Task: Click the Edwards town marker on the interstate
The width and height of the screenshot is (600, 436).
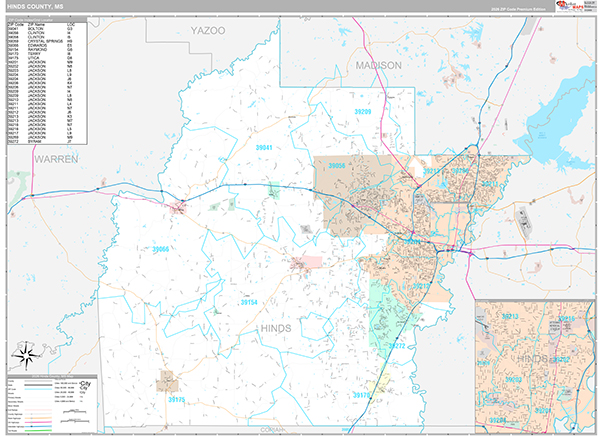Action: coord(179,208)
